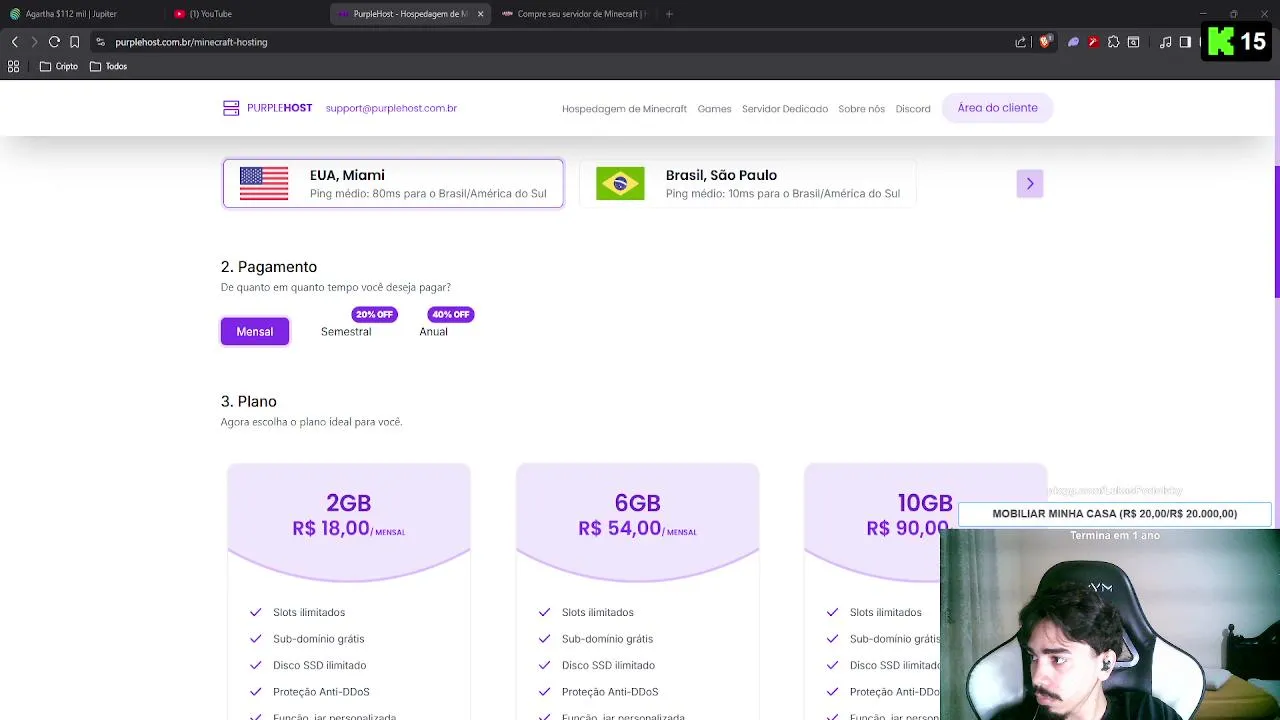The image size is (1280, 720).
Task: Select Brasil, São Paulo server location
Action: 748,183
